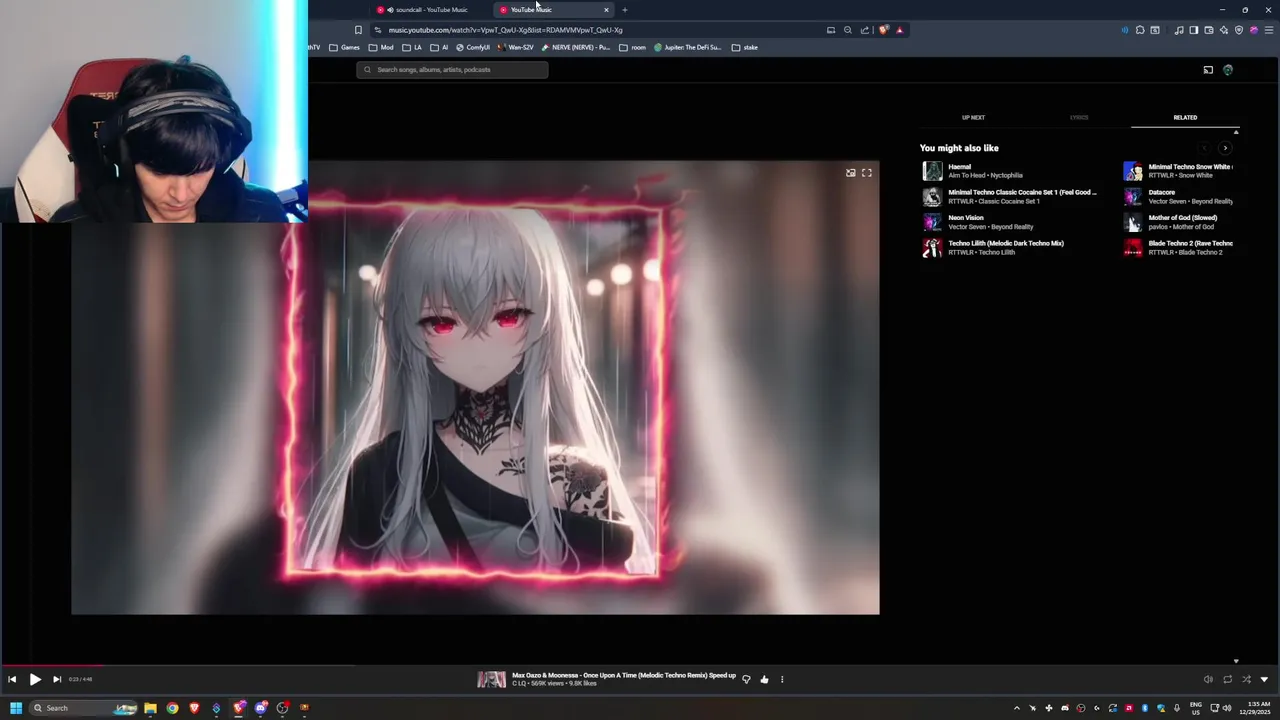1280x720 pixels.
Task: Switch to the LYRICS tab
Action: (x=1079, y=117)
